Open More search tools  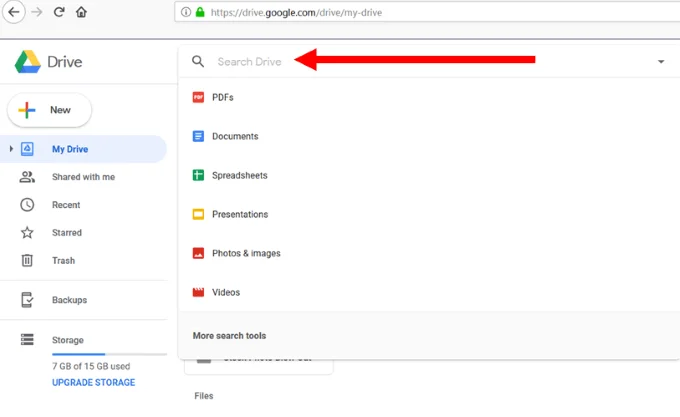229,335
